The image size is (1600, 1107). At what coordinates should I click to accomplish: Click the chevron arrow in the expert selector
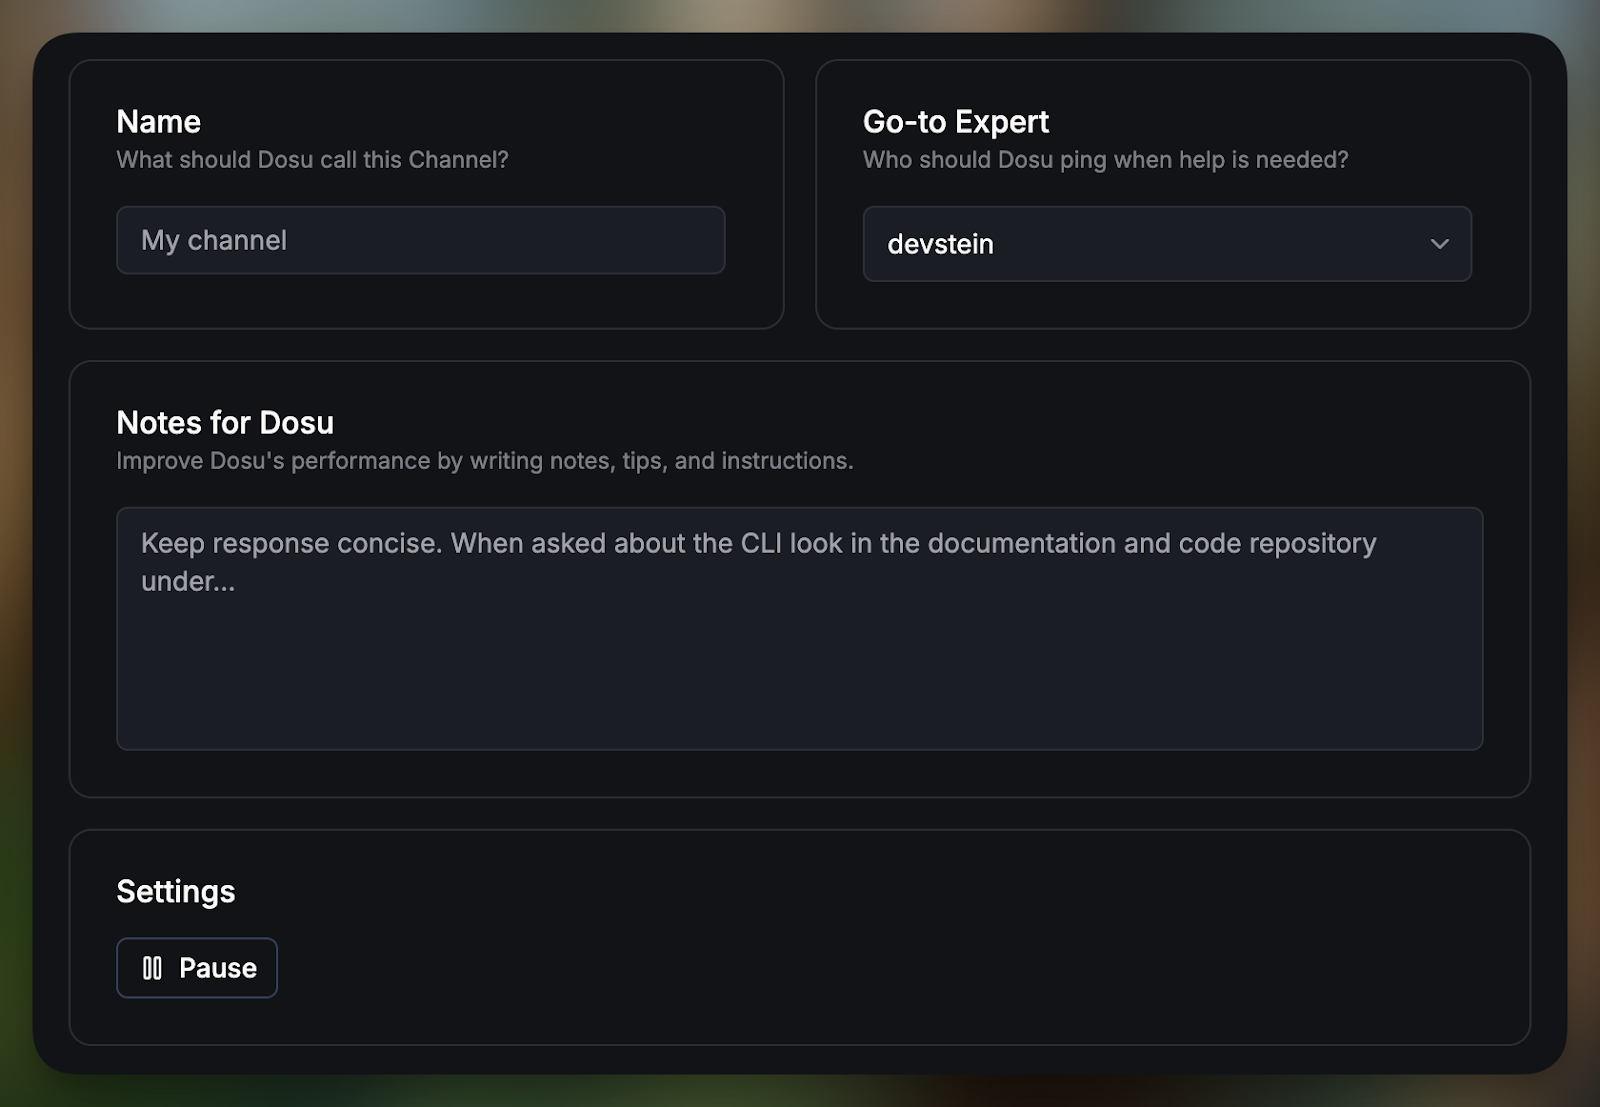click(1439, 244)
